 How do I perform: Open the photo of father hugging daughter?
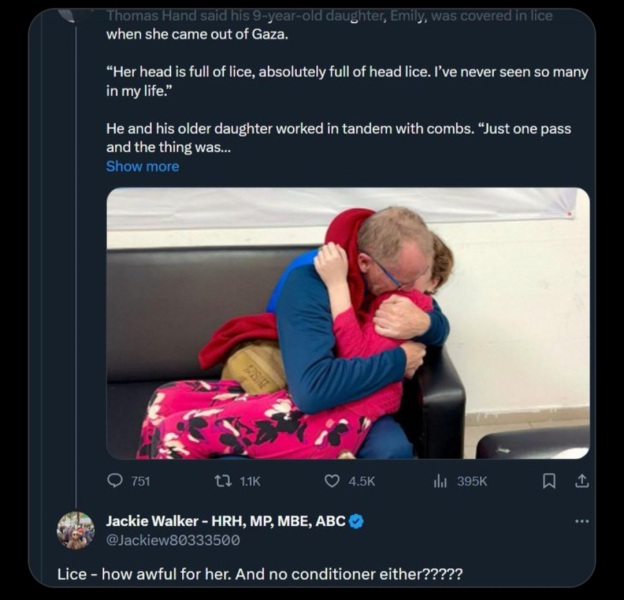click(x=348, y=323)
